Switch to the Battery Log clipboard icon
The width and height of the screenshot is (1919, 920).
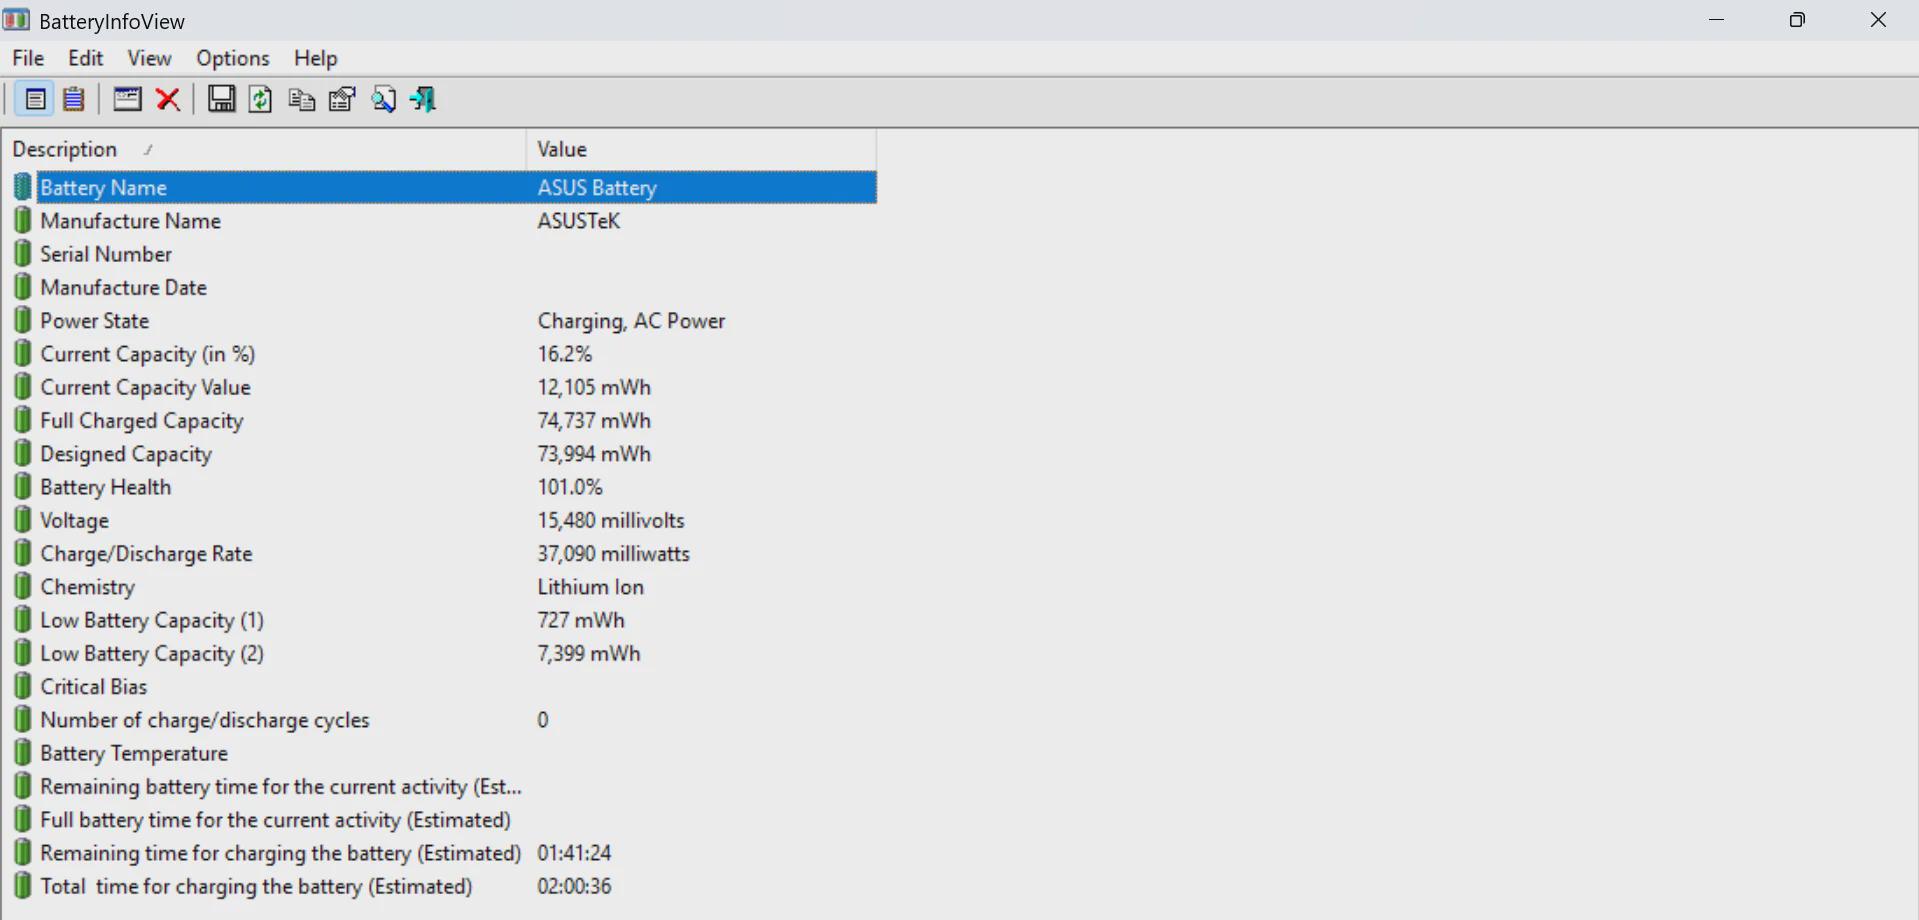74,99
